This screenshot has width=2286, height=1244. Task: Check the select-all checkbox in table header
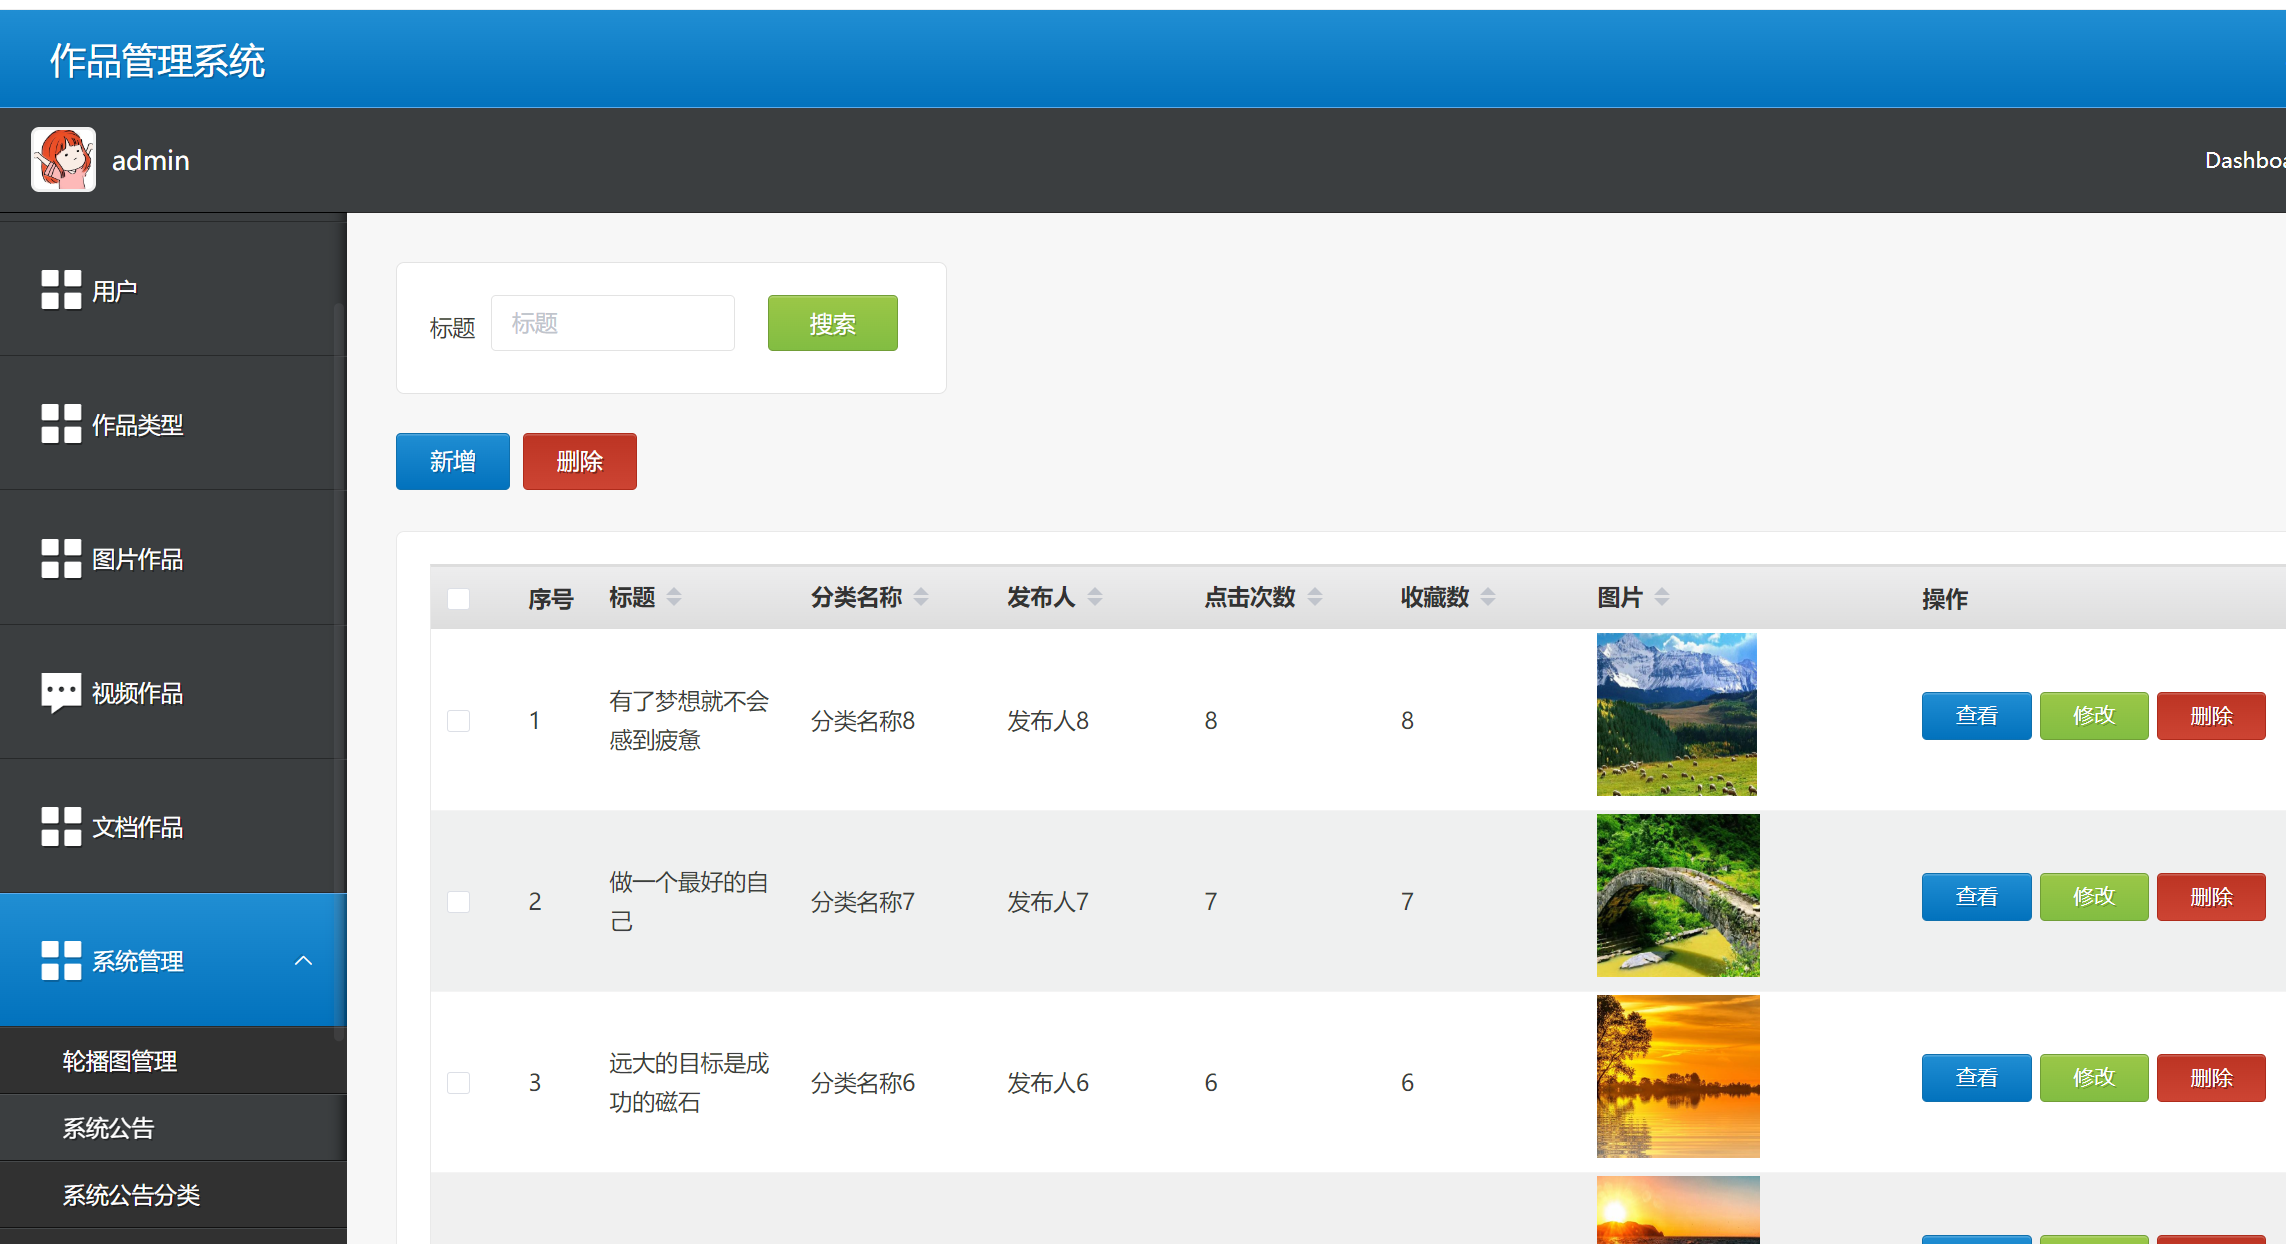point(459,598)
